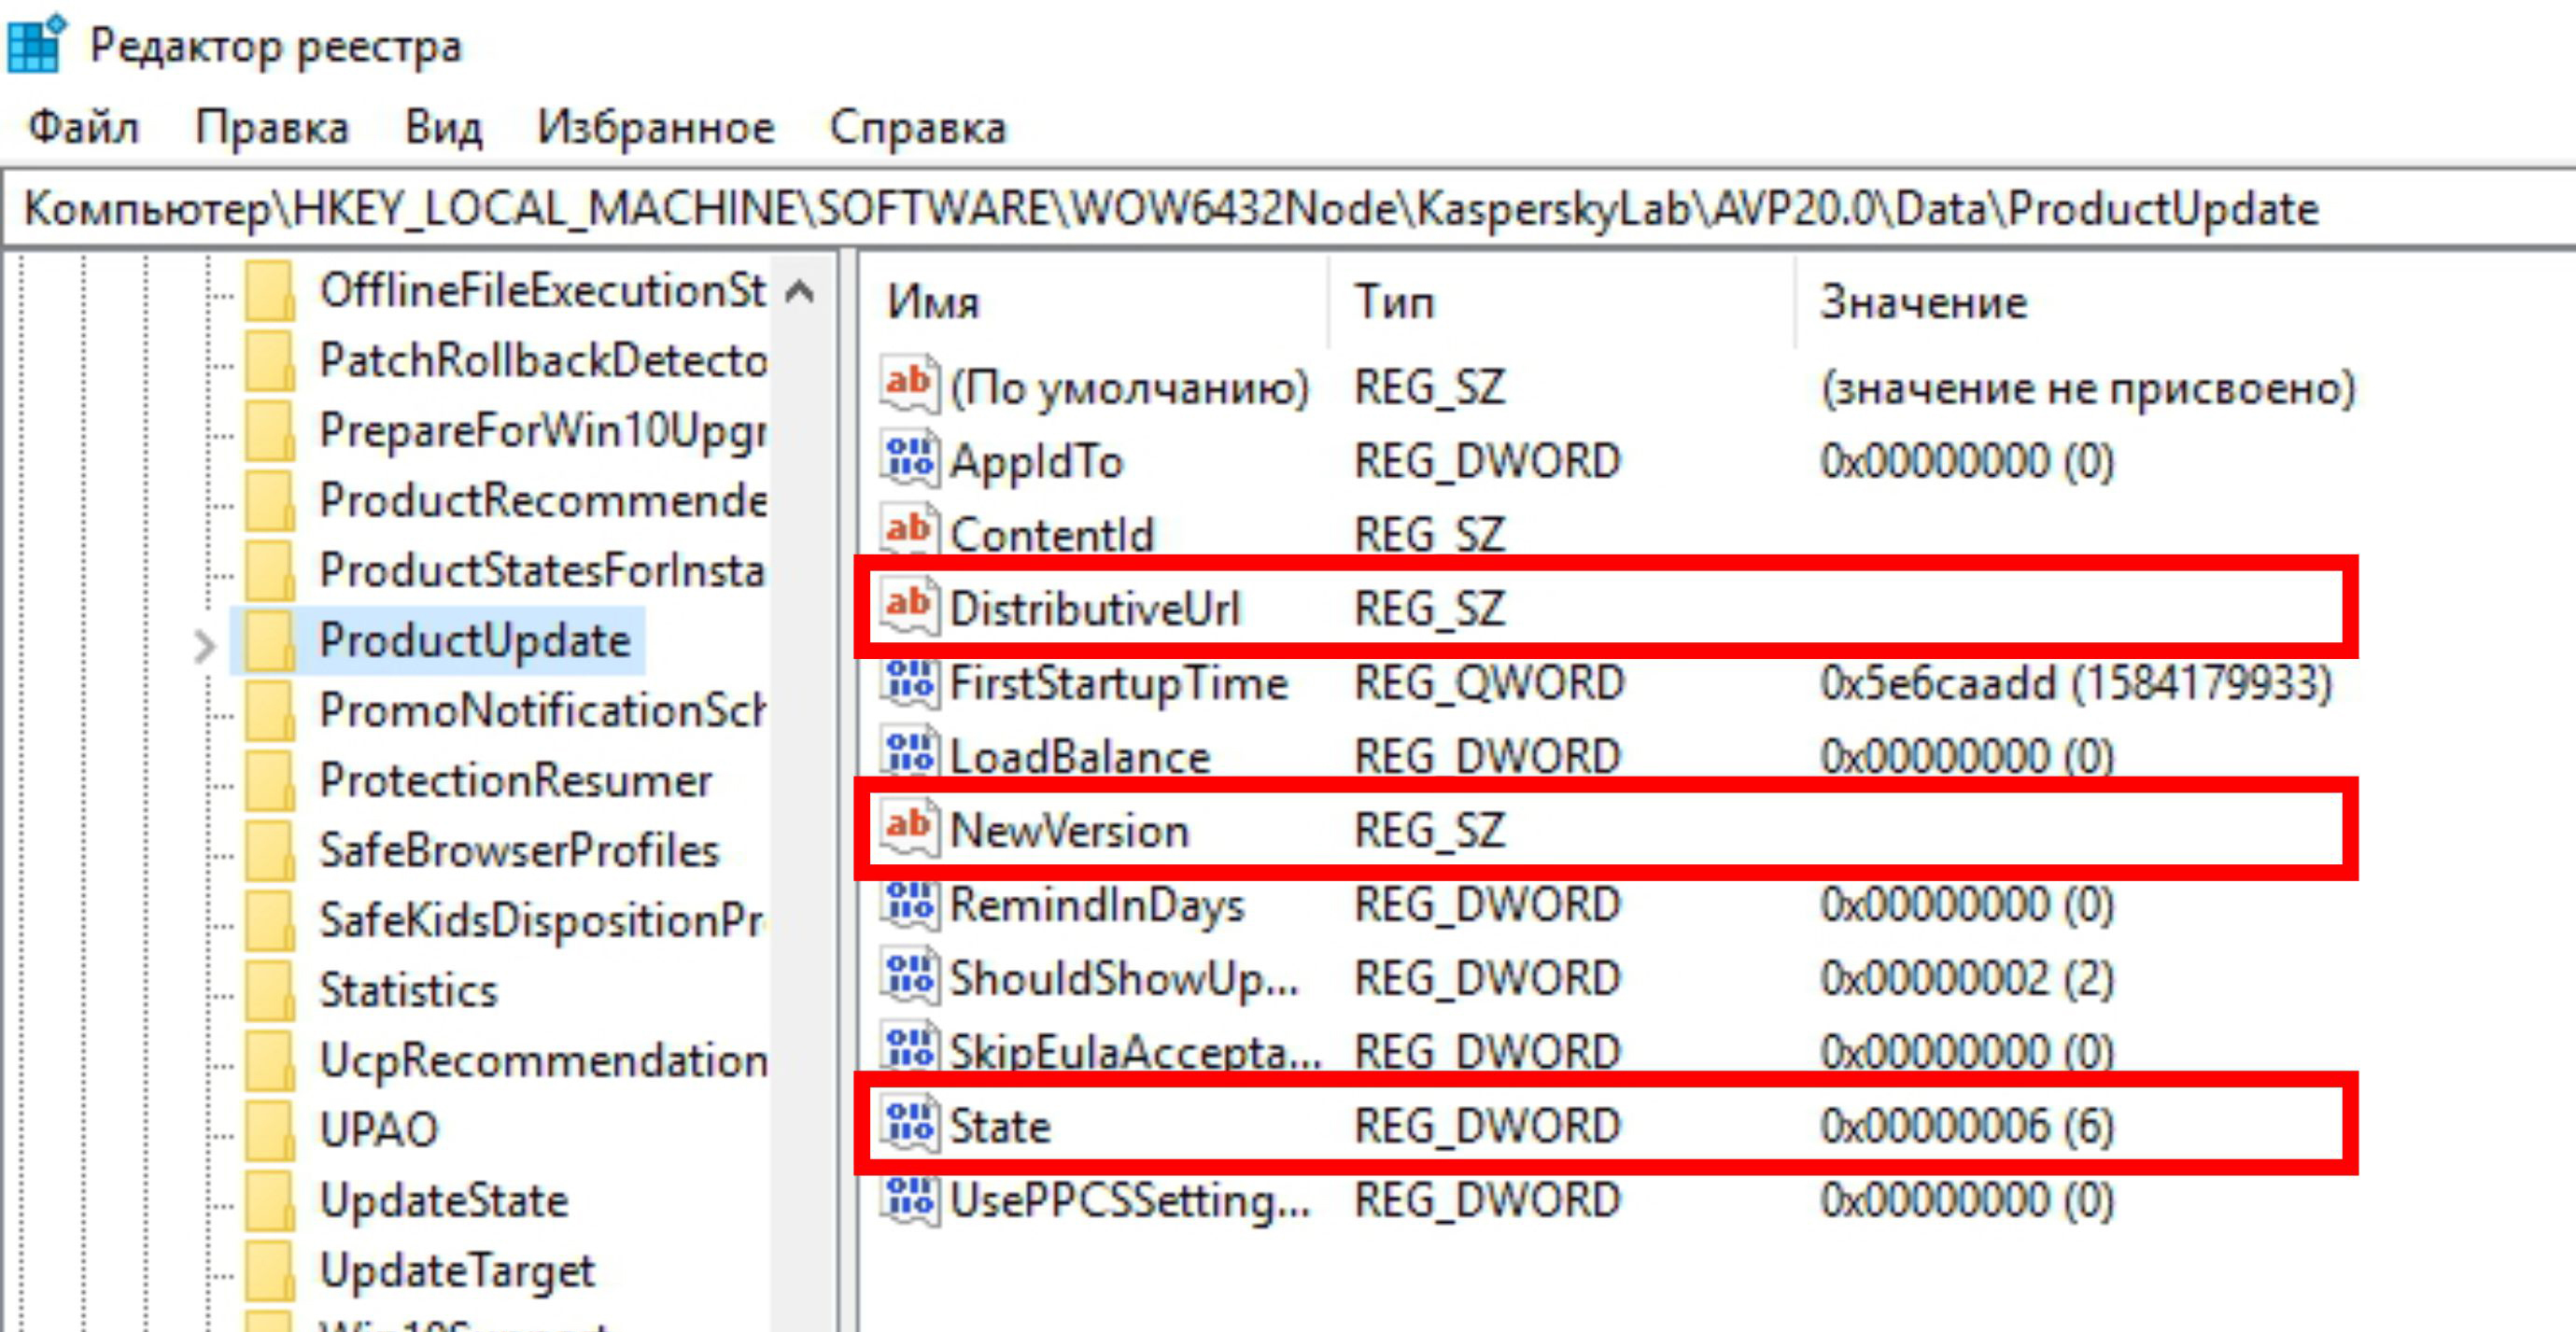Click string icon of ContentId value
The width and height of the screenshot is (2576, 1332).
(x=910, y=530)
